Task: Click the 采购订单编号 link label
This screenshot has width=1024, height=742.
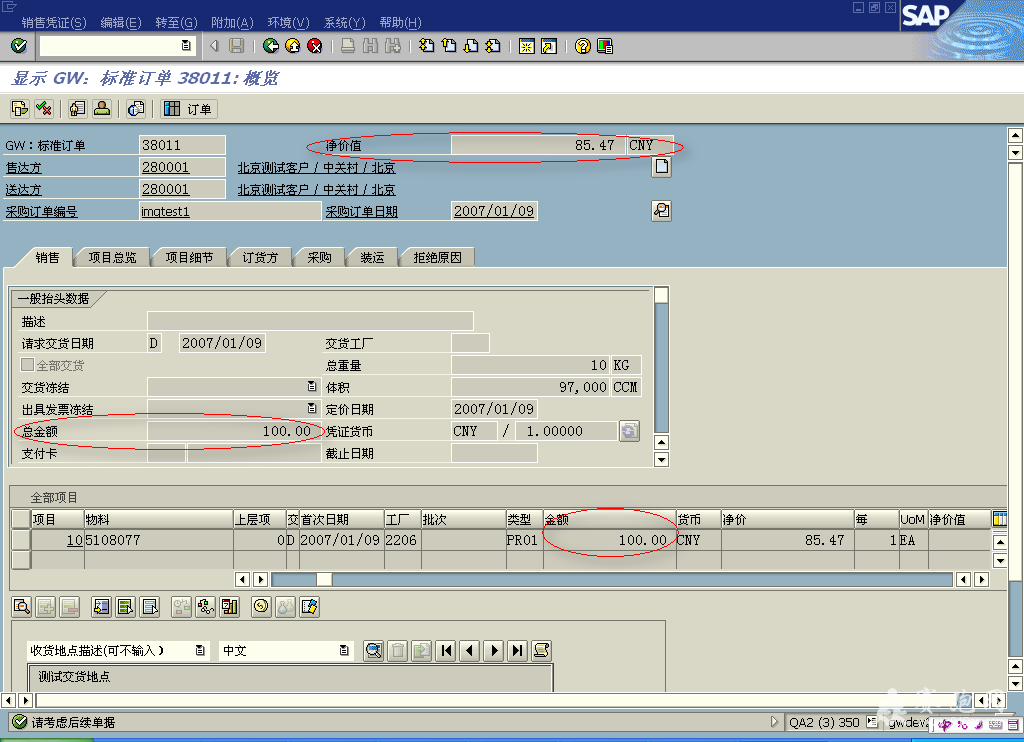Action: coord(42,212)
